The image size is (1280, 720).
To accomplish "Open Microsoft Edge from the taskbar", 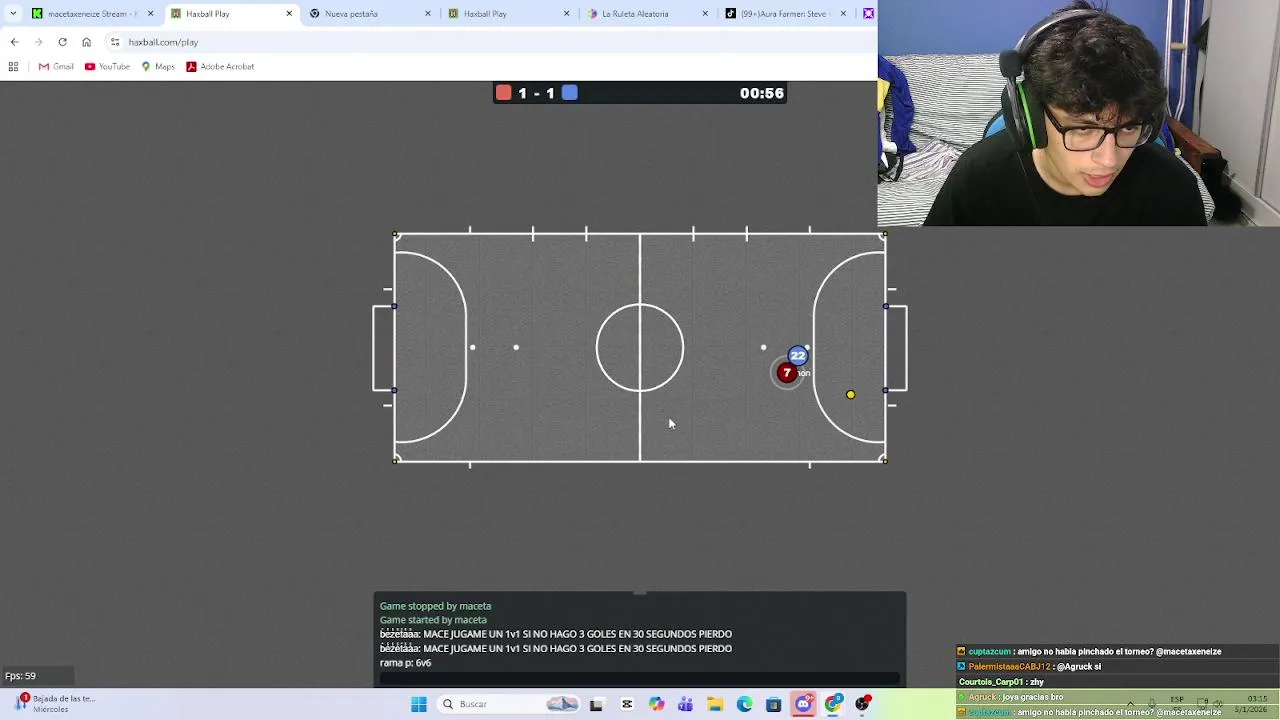I will tap(744, 704).
